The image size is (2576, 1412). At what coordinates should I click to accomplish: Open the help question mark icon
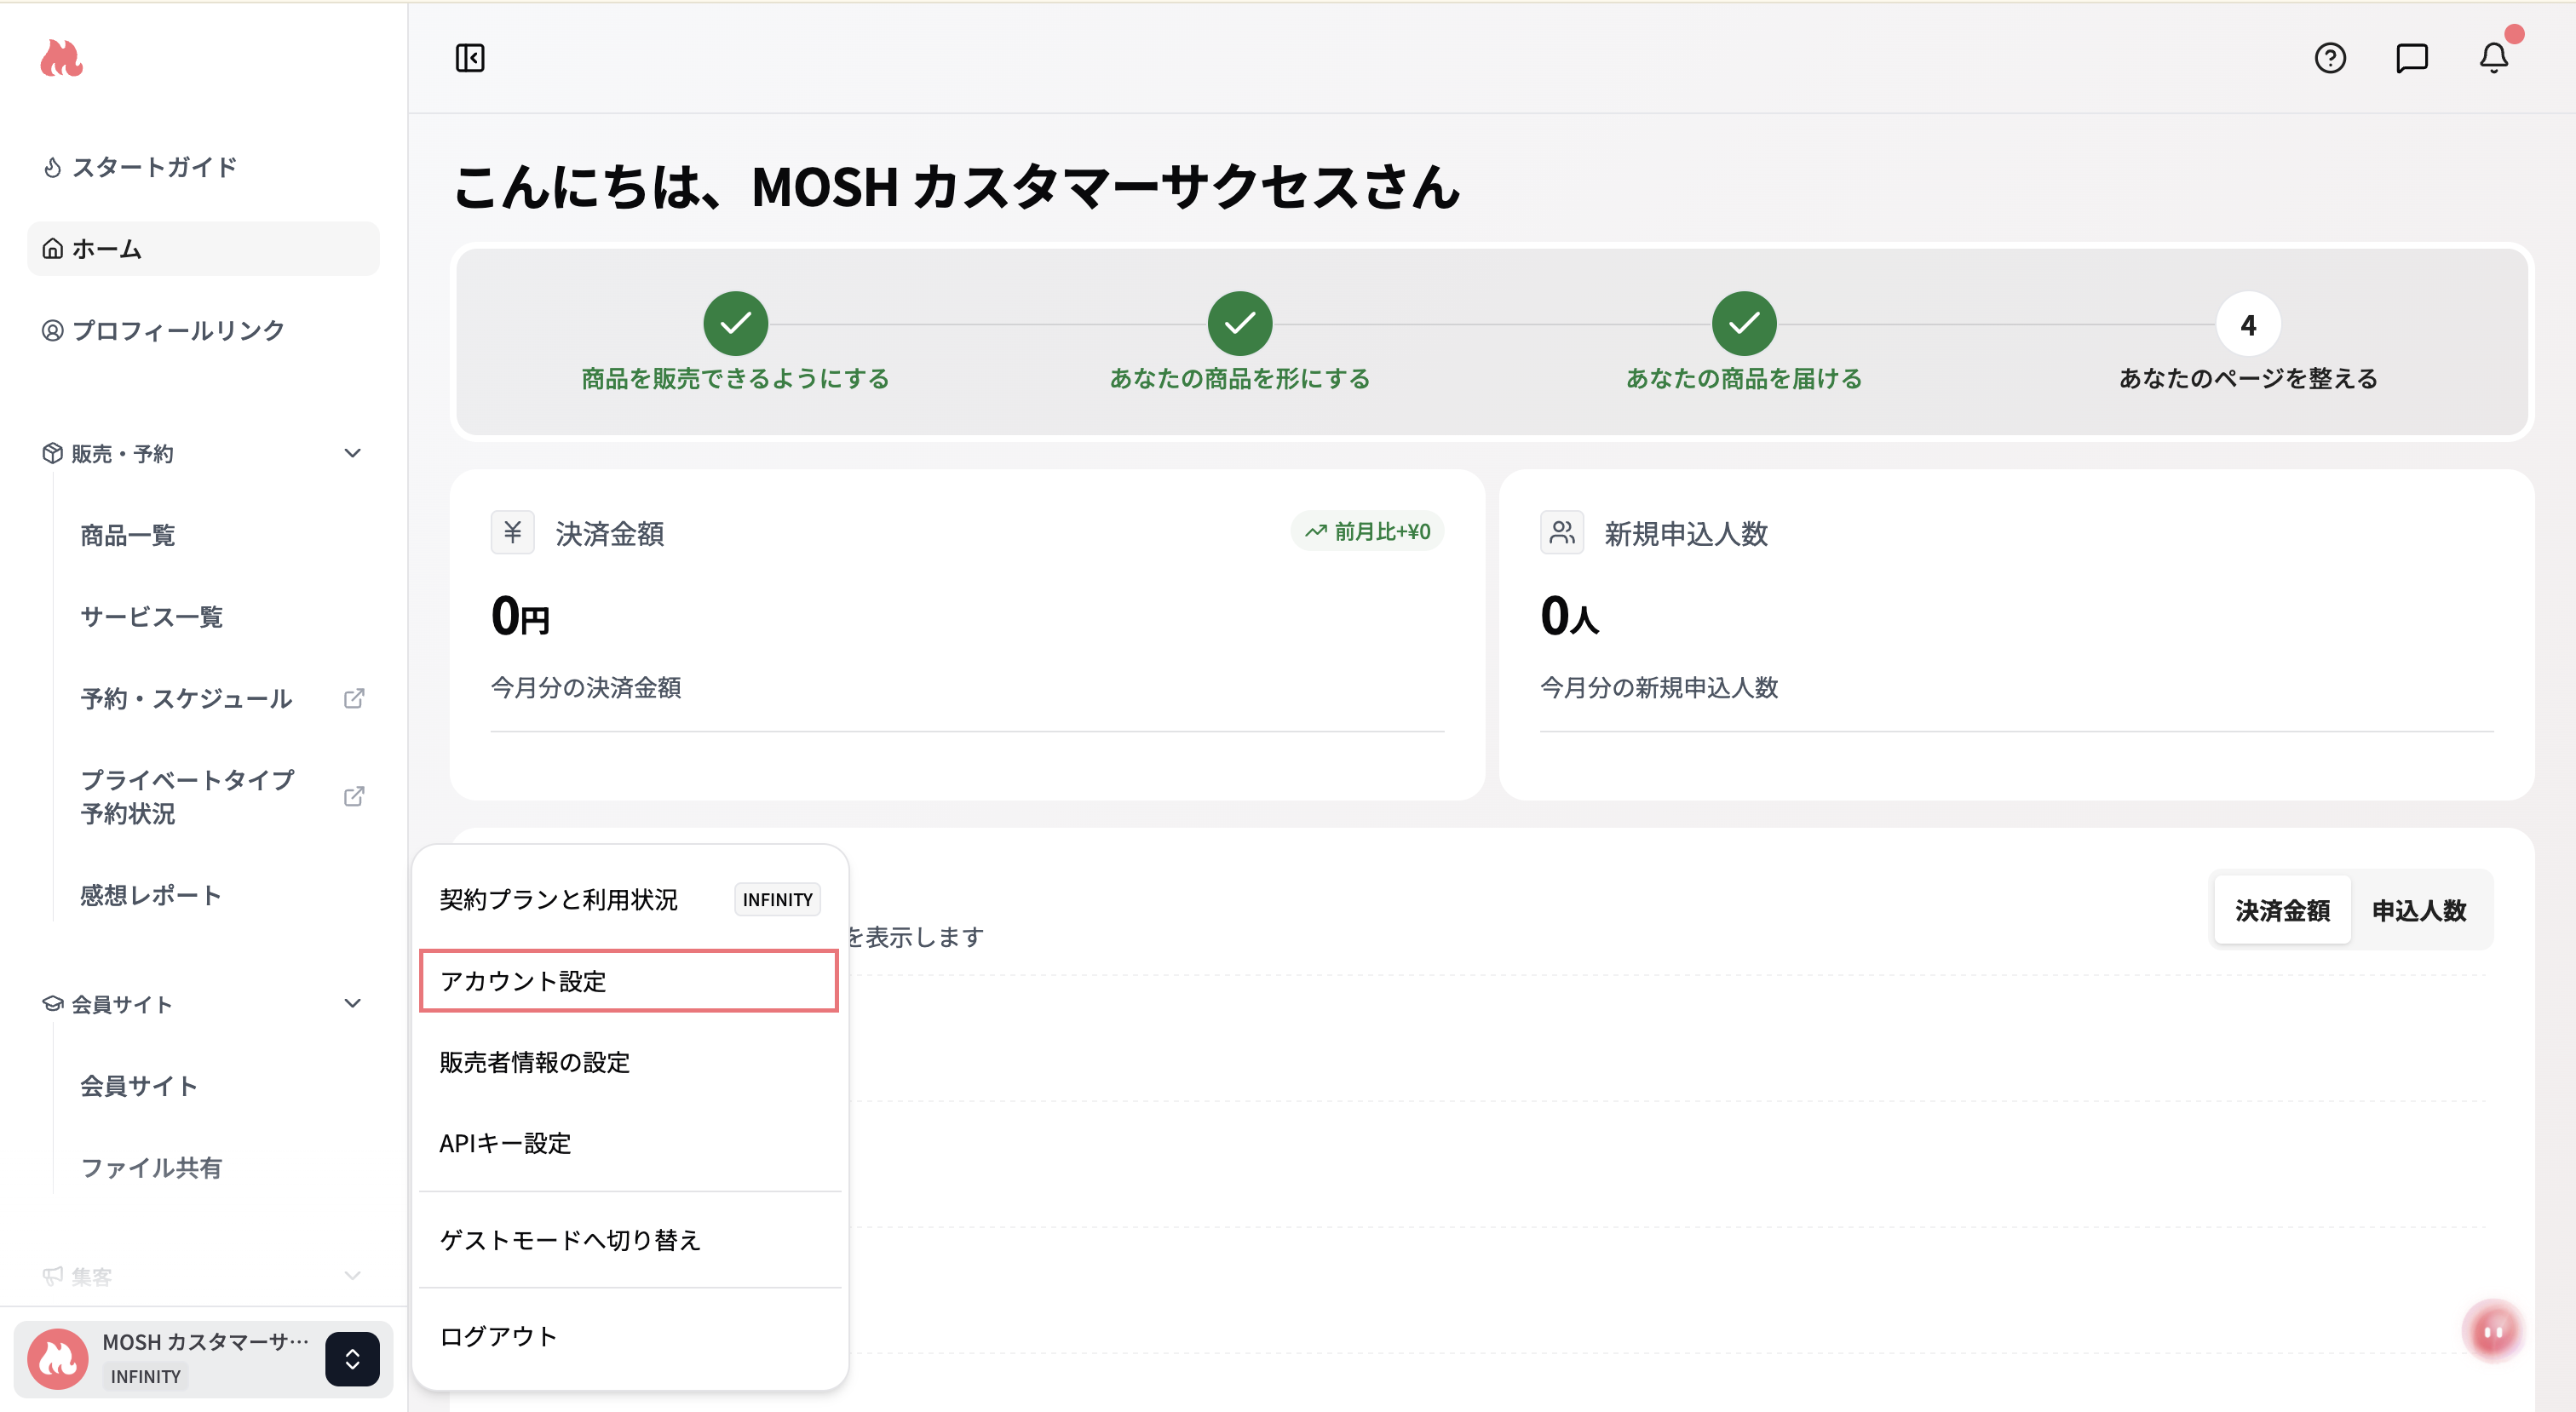[x=2330, y=58]
